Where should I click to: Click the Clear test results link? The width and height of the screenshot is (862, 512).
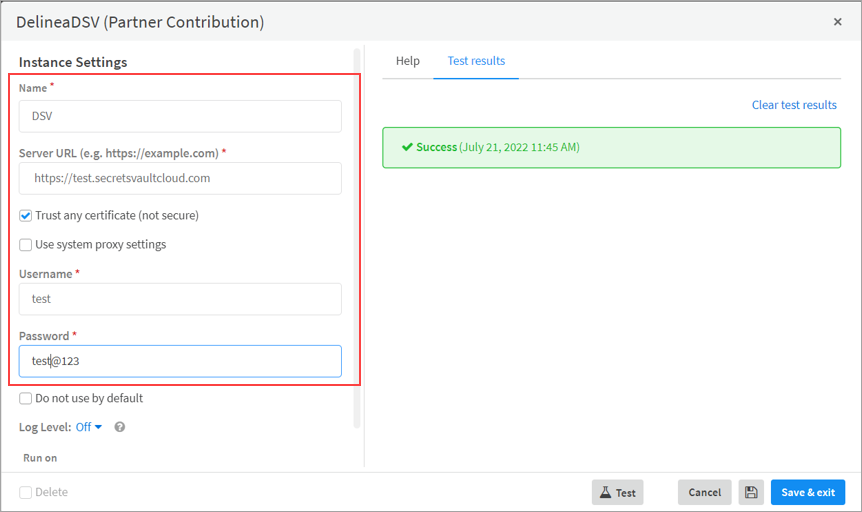point(794,105)
